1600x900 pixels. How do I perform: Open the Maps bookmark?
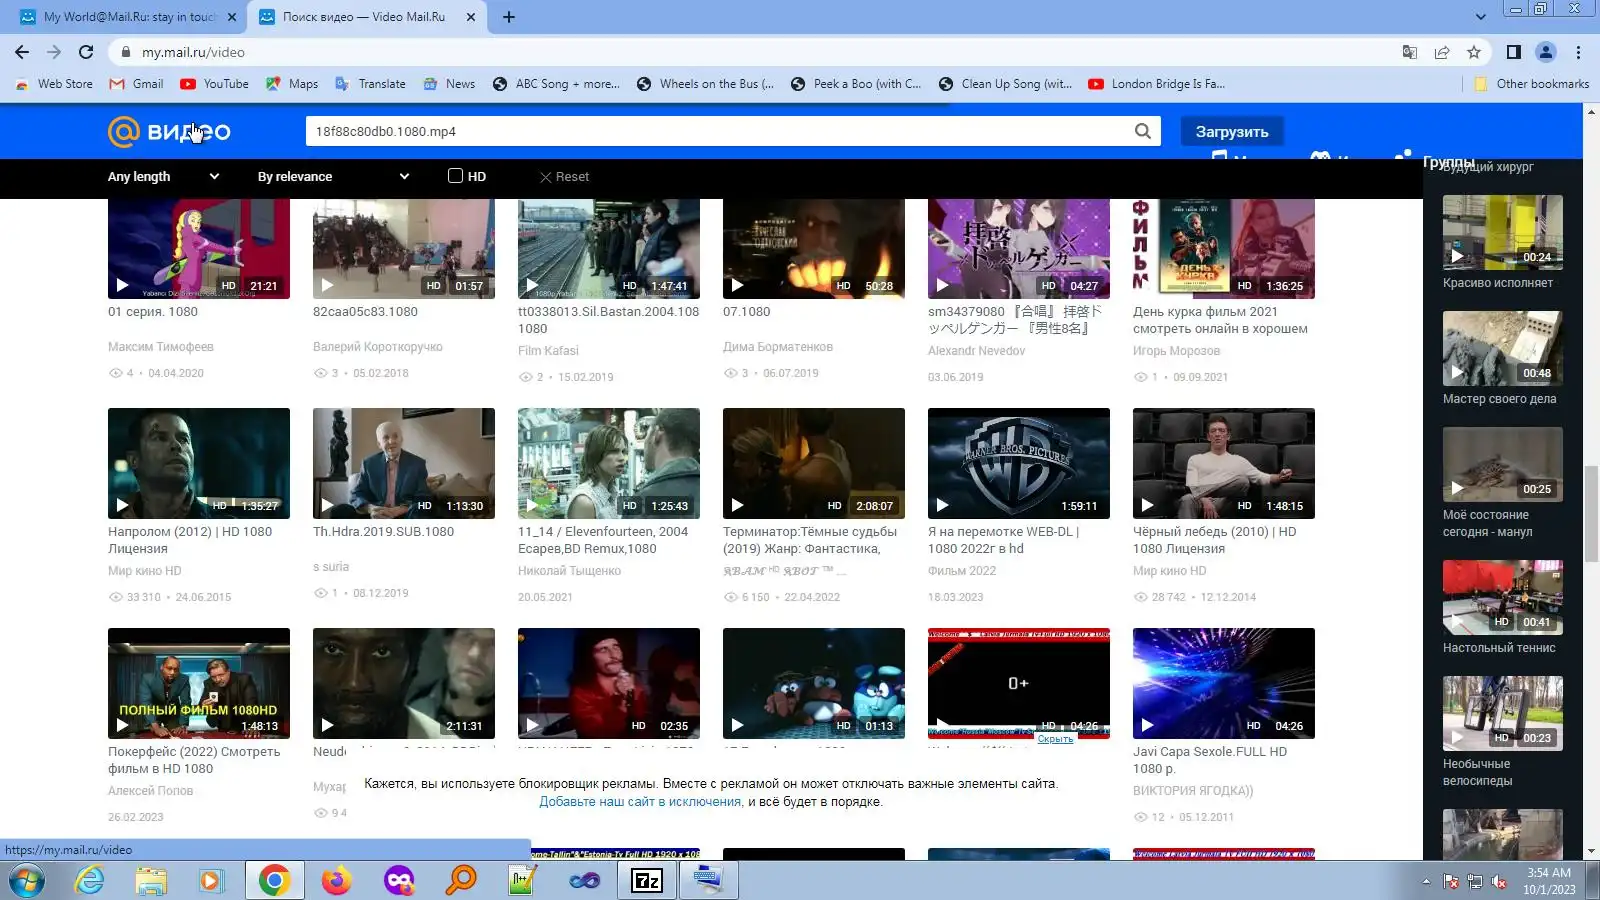click(292, 84)
